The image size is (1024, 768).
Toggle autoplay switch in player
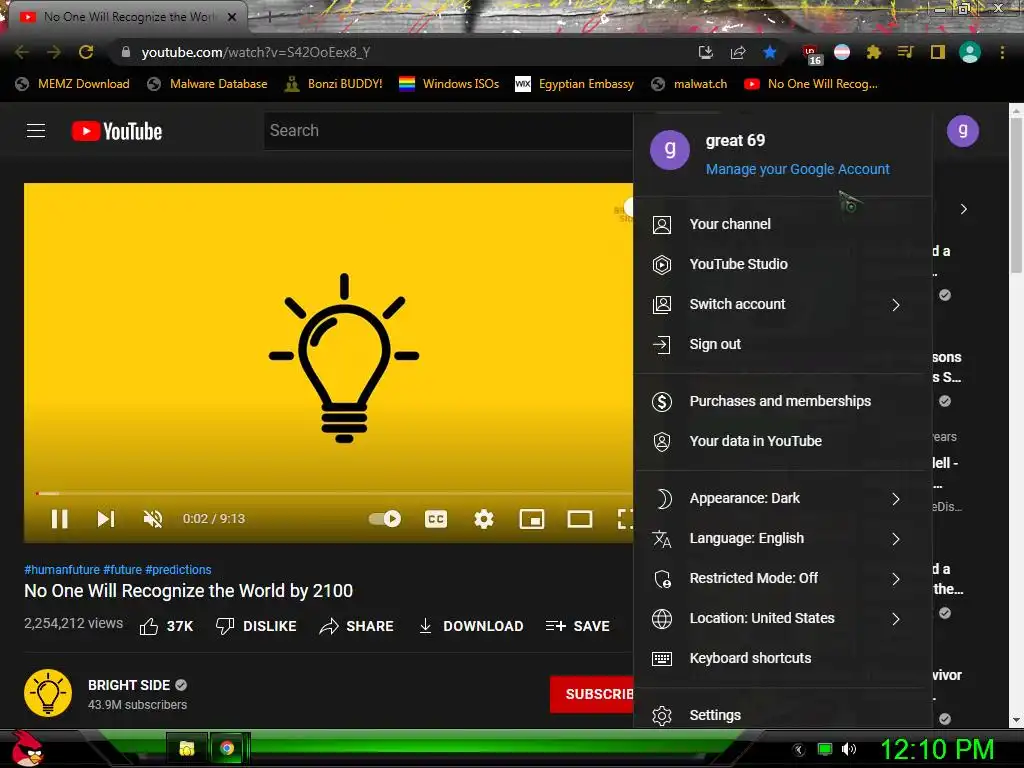coord(385,519)
